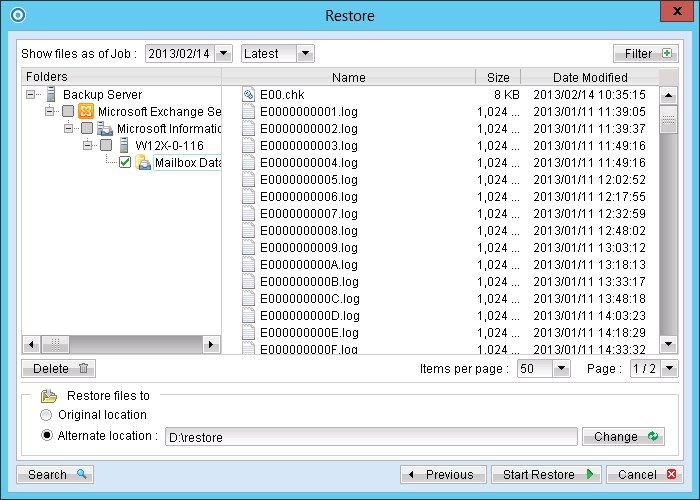Viewport: 700px width, 500px height.
Task: Click the W12X-0-116 server icon
Action: click(124, 146)
